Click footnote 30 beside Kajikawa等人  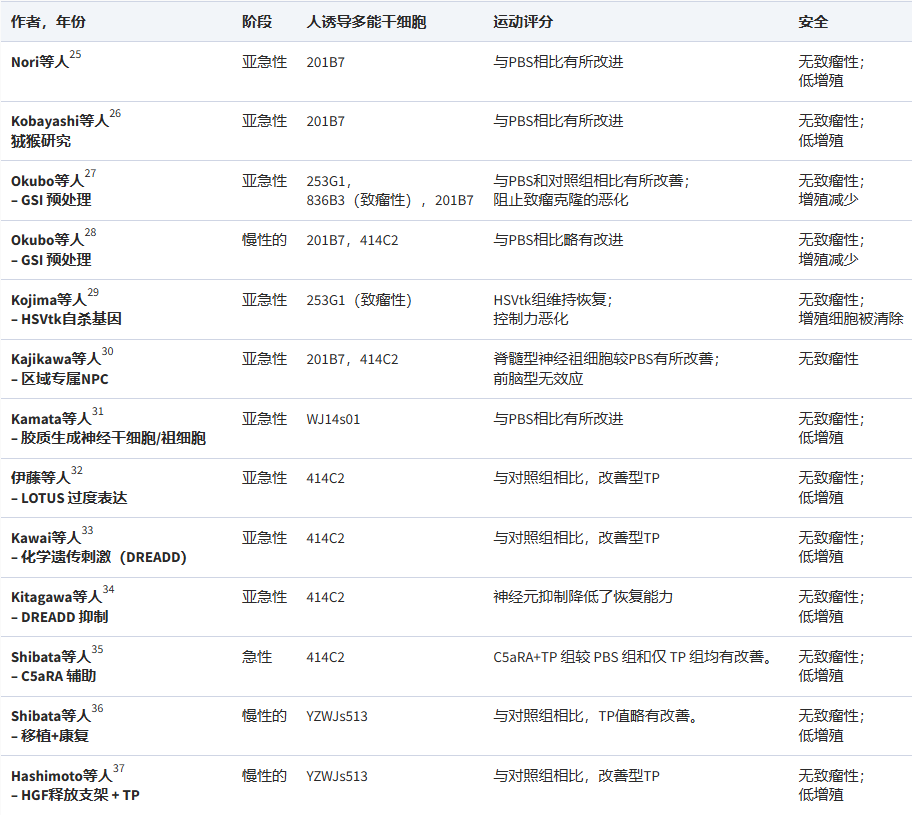[107, 352]
